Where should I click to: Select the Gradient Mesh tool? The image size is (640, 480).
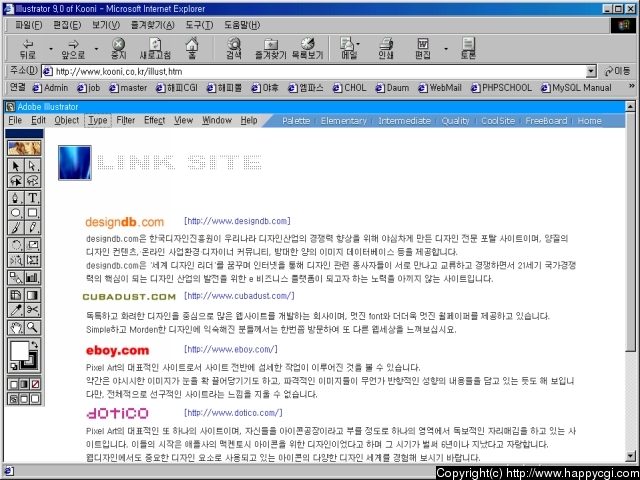coord(16,295)
